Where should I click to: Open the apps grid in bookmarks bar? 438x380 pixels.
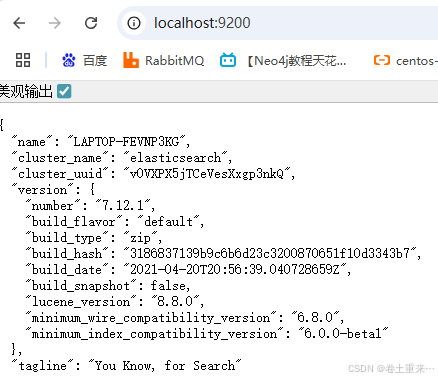23,60
